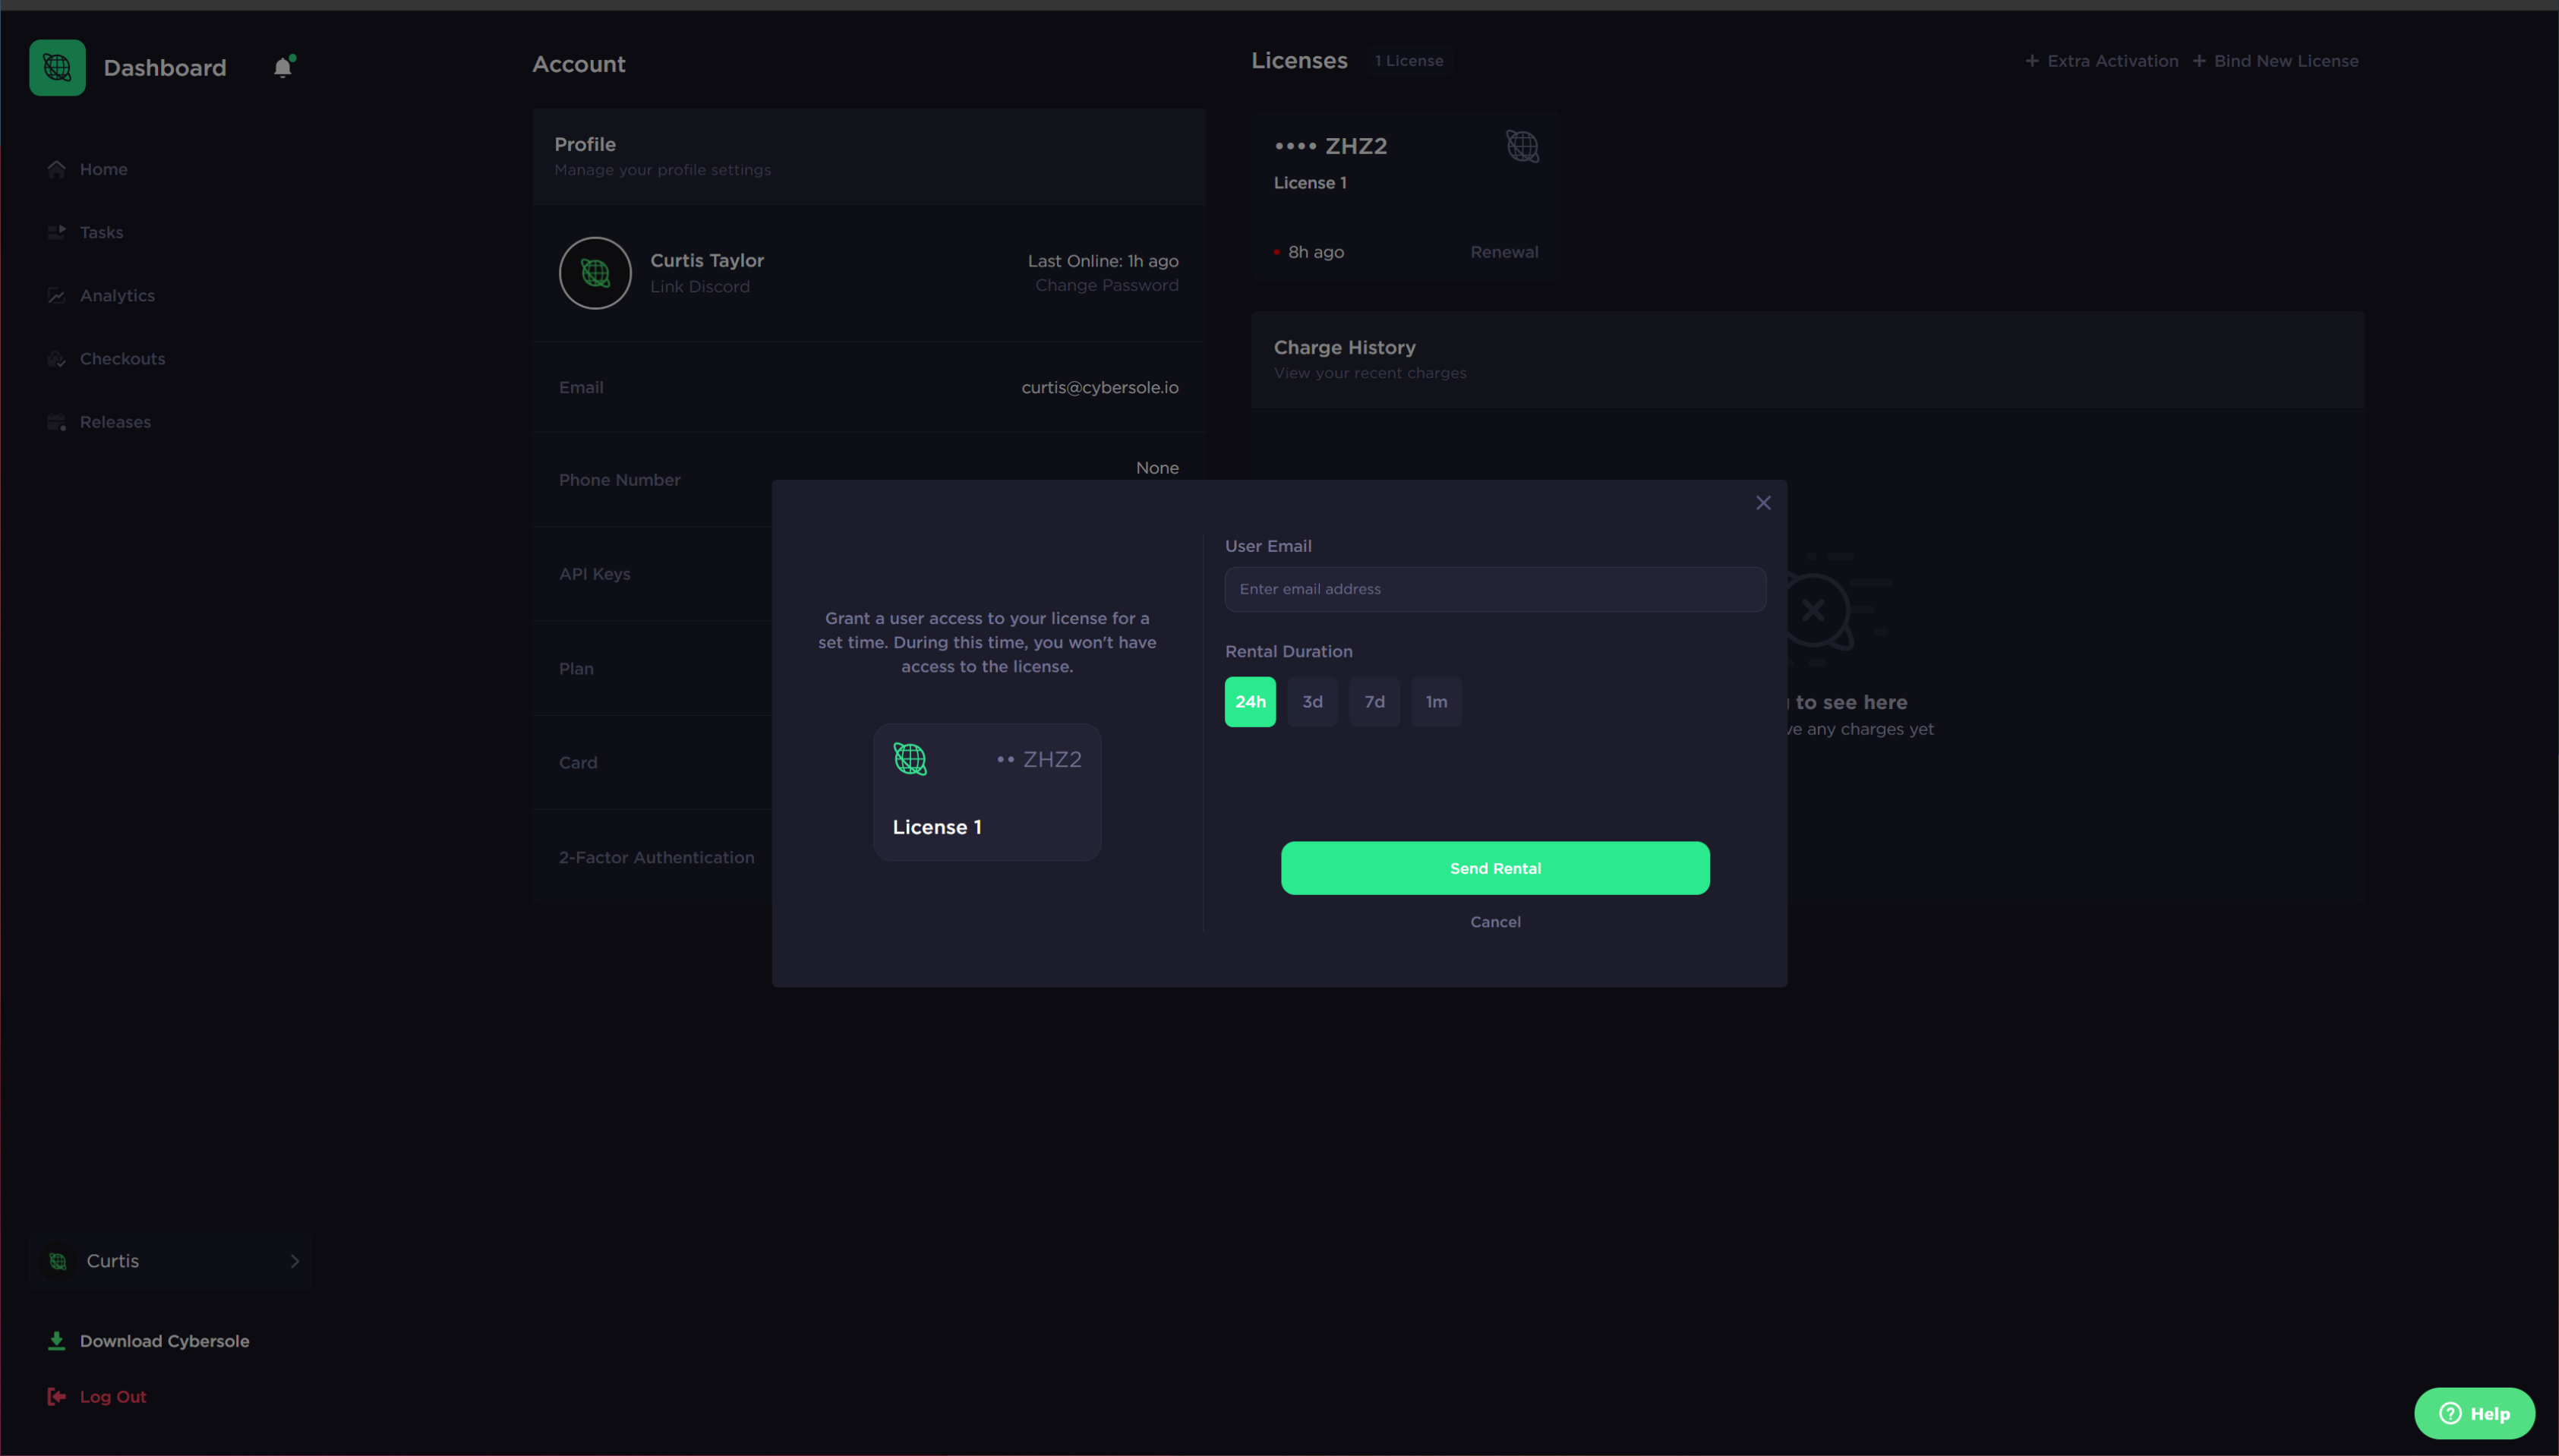Screen dimensions: 2559x1456
Task: Navigate to Checkouts
Action: (x=122, y=358)
